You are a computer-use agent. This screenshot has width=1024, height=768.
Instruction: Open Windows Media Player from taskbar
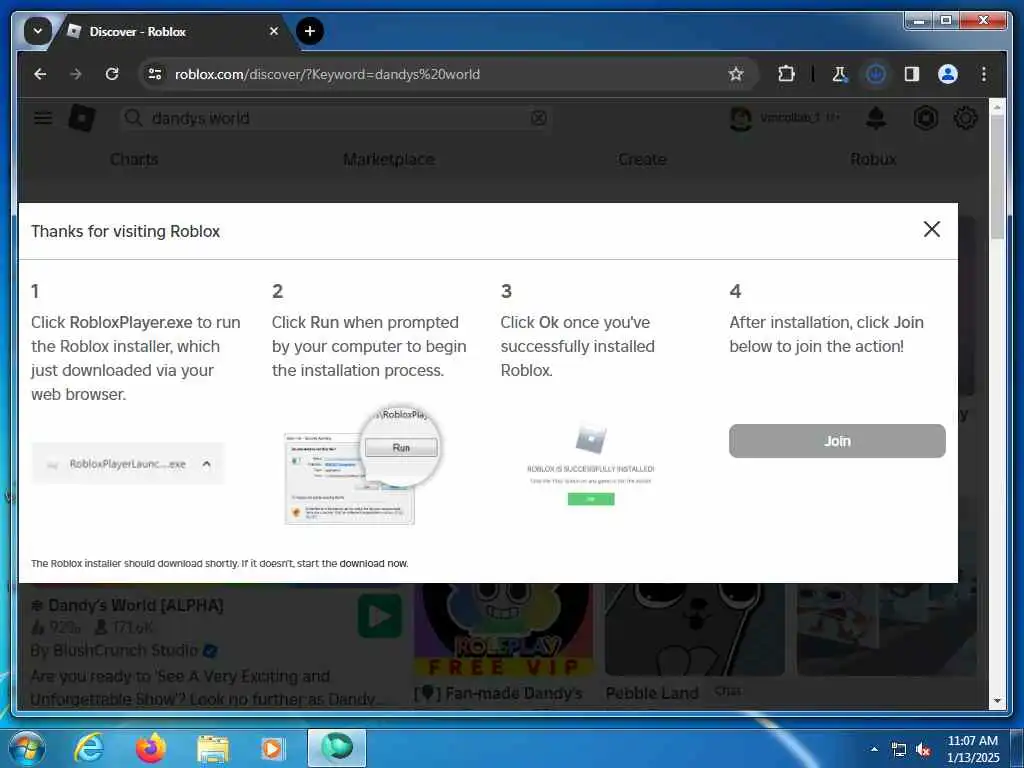pyautogui.click(x=272, y=749)
